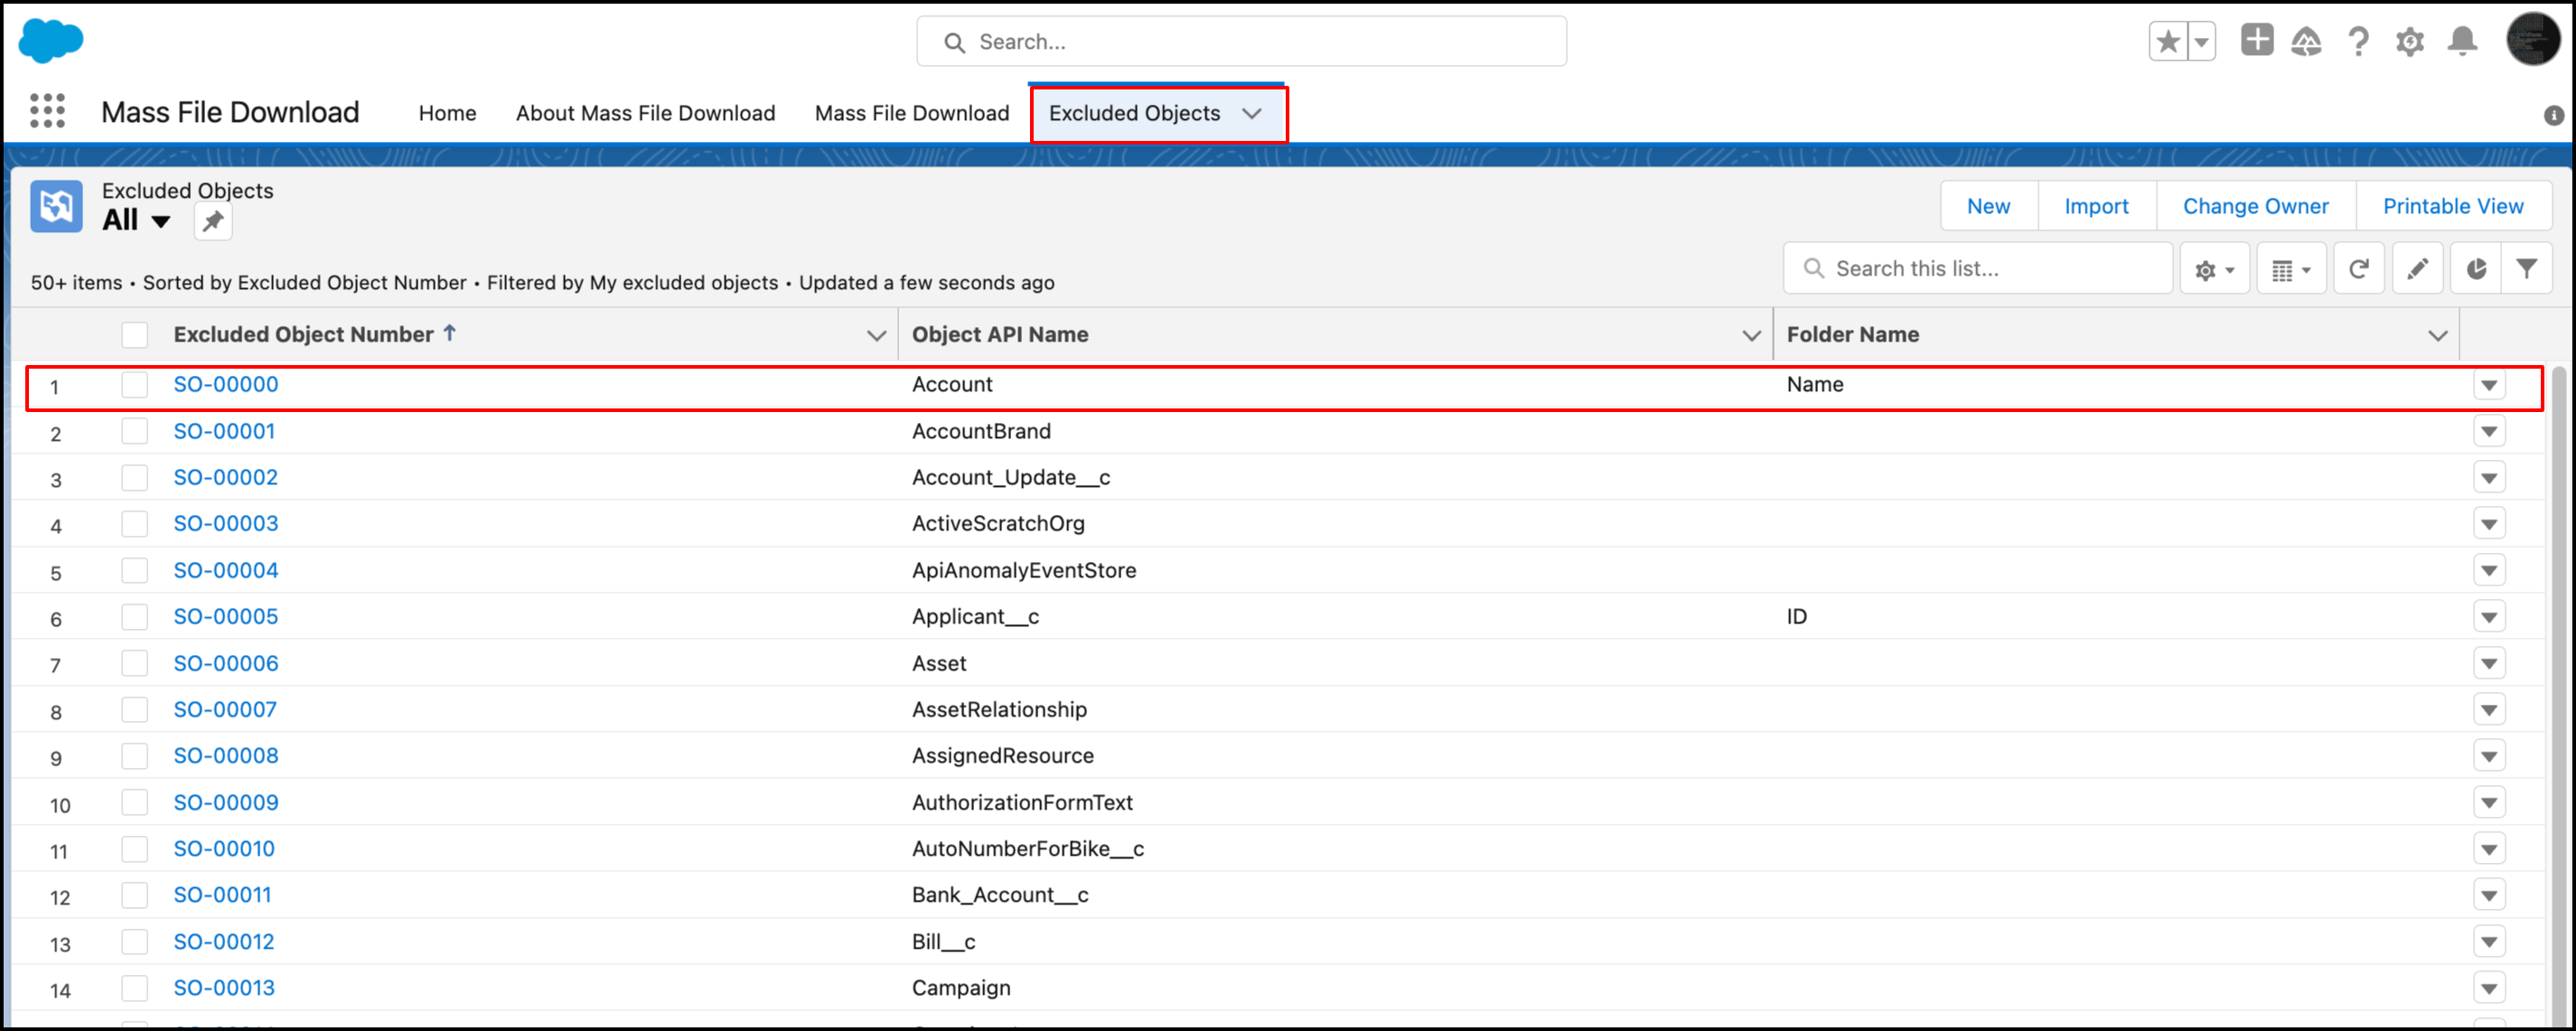
Task: Open Global Actions plus icon
Action: tap(2256, 41)
